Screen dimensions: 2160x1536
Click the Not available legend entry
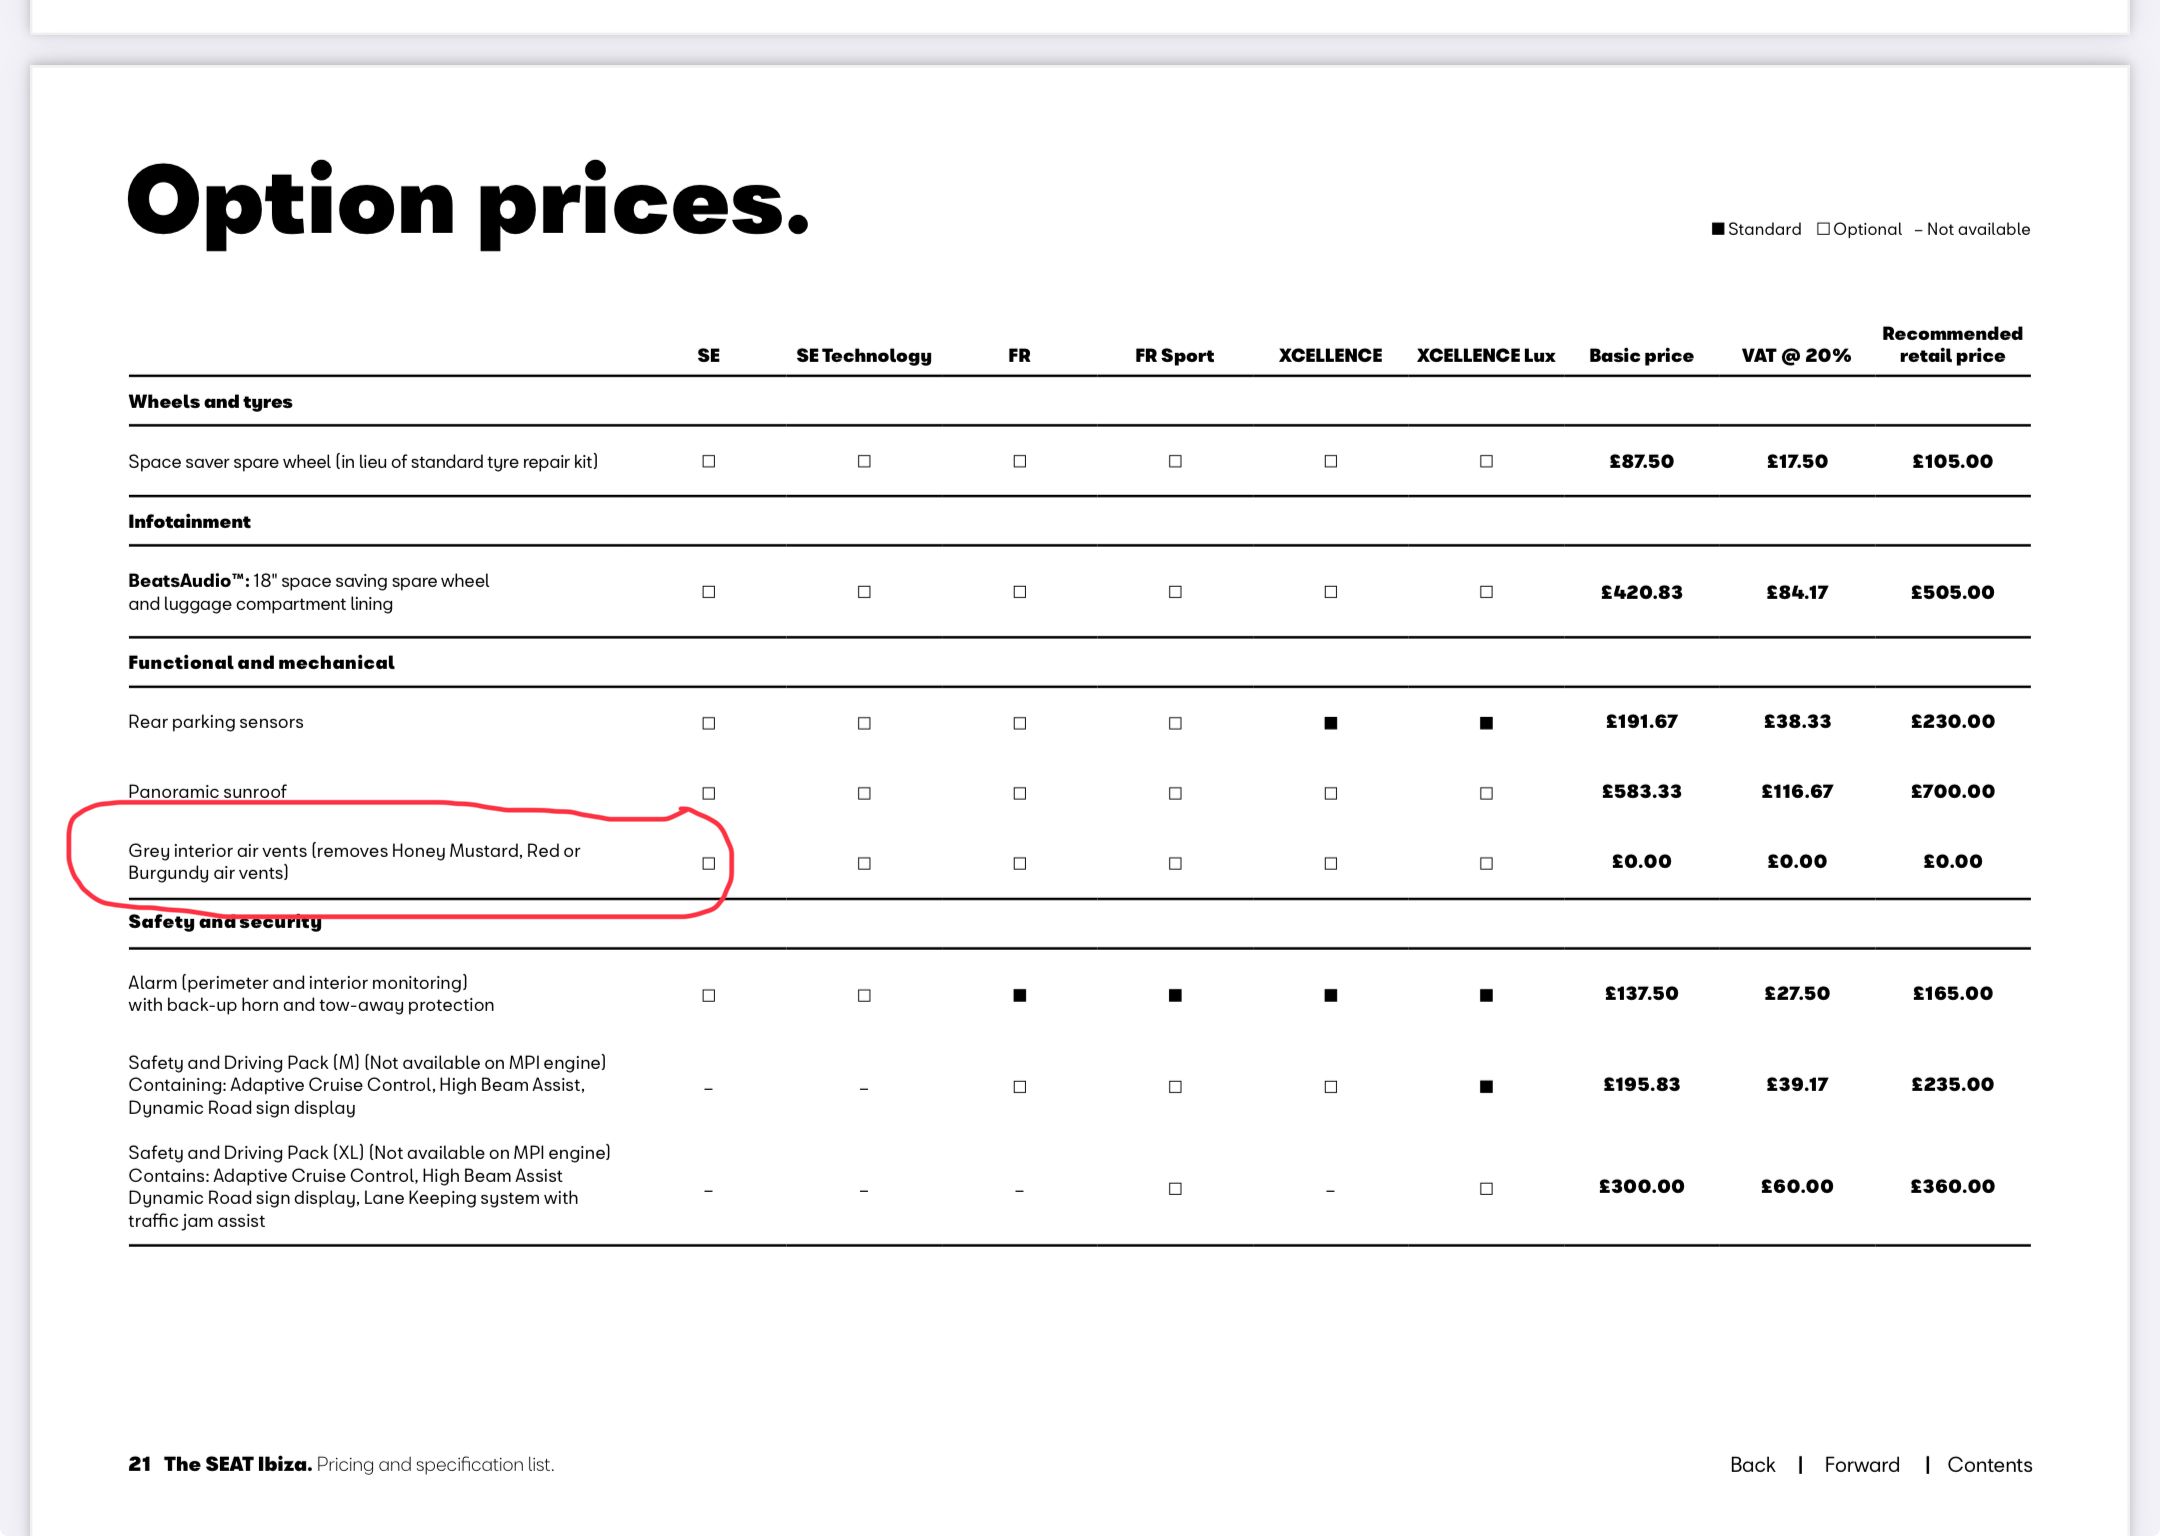click(x=1972, y=229)
